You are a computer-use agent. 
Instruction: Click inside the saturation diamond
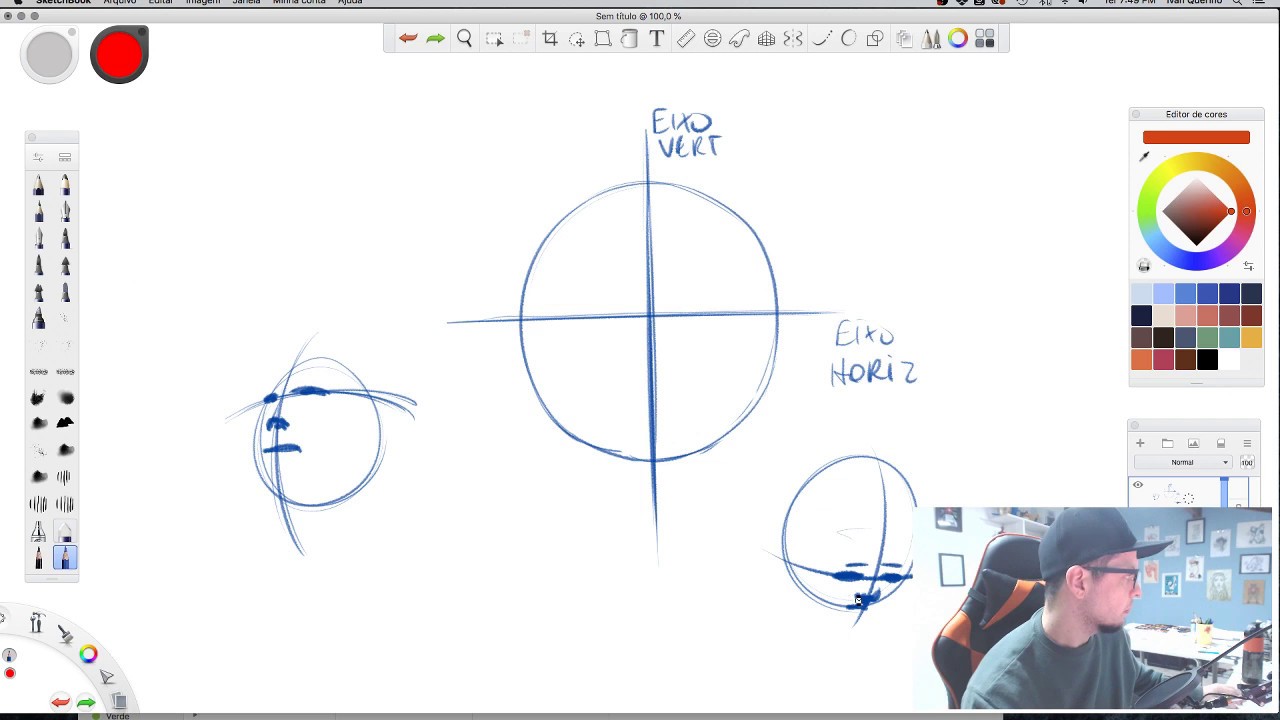[1196, 212]
